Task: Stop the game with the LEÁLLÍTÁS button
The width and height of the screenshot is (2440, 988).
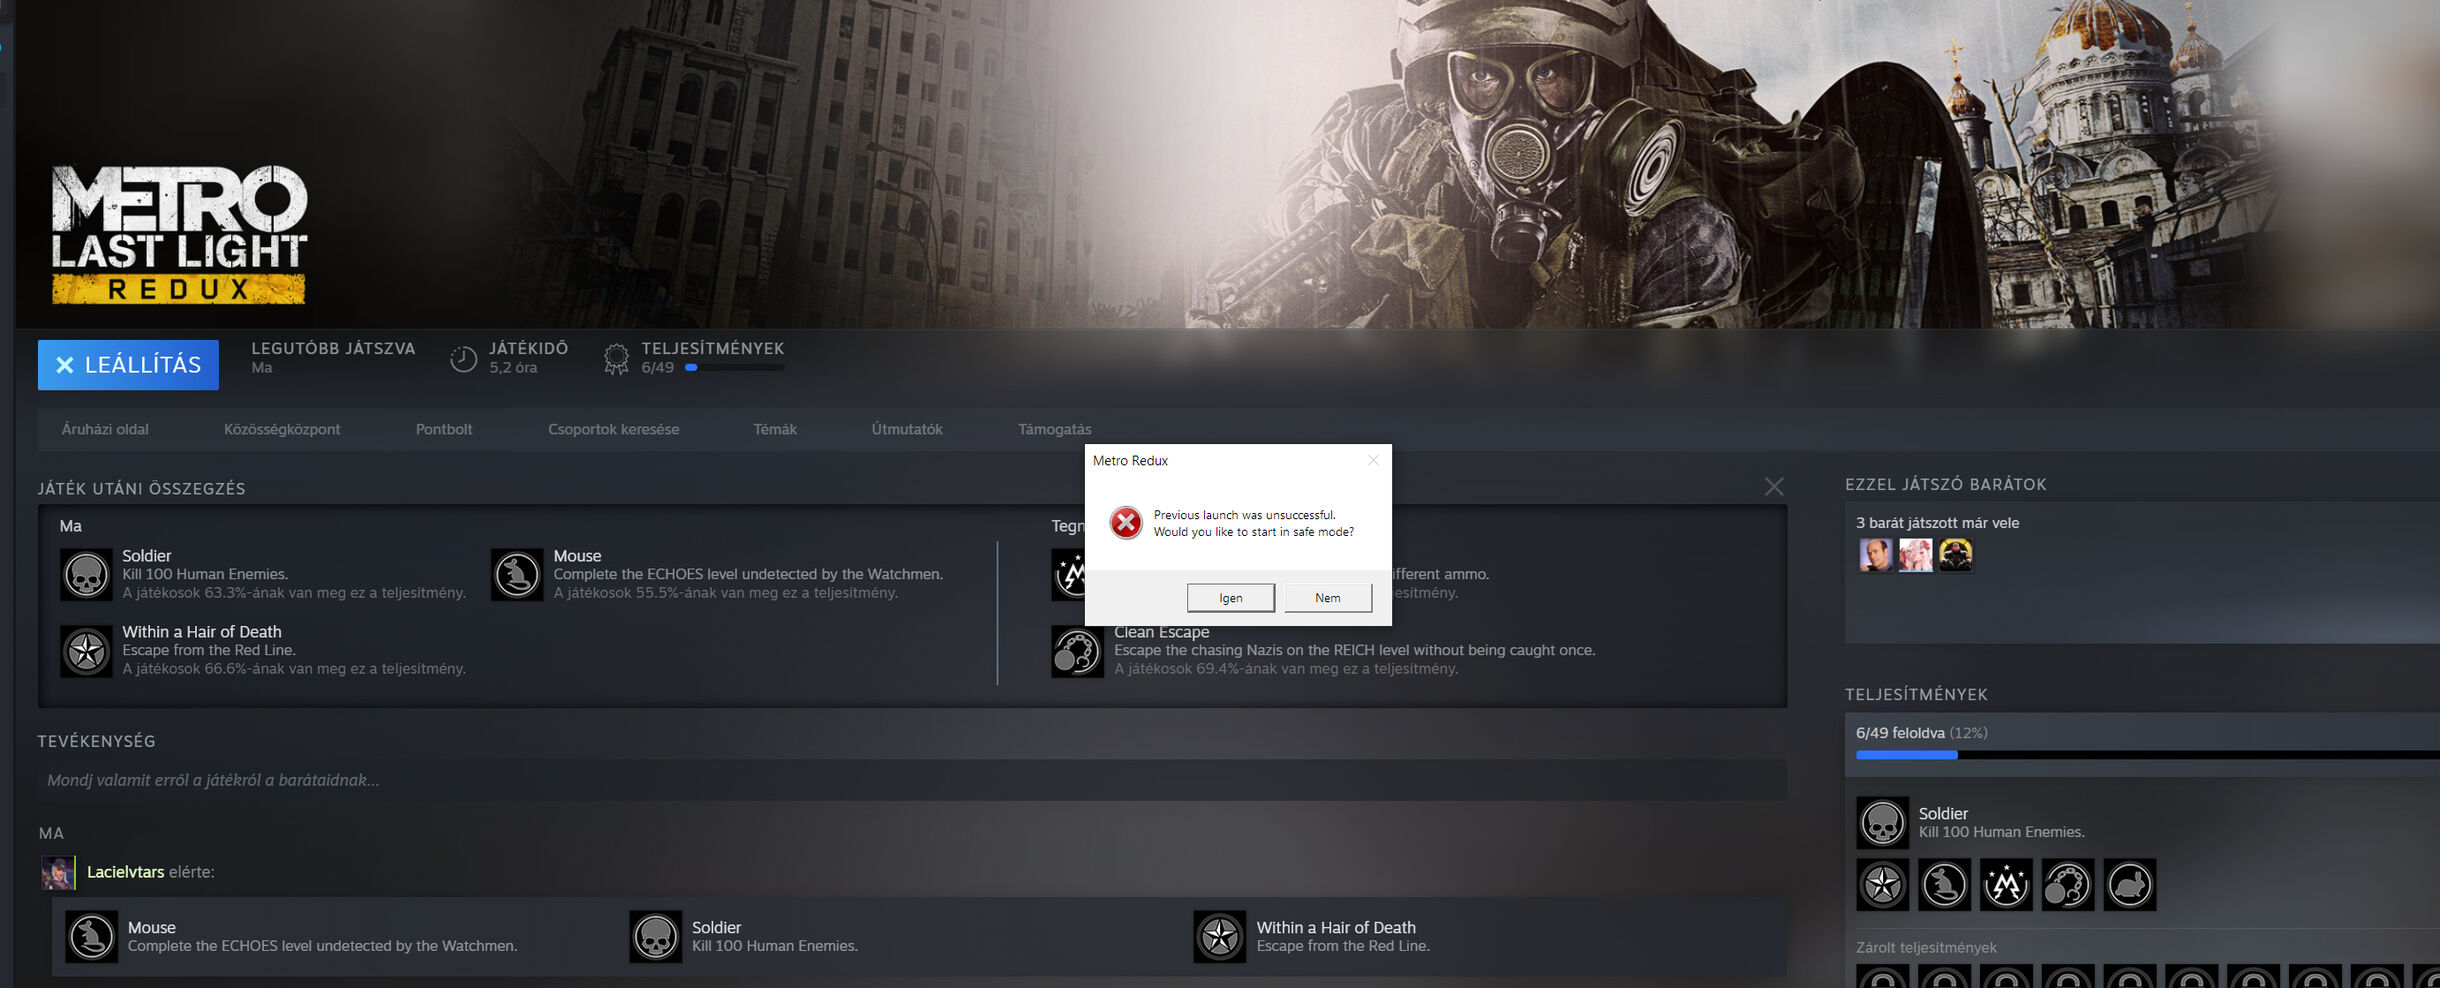Action: (128, 365)
